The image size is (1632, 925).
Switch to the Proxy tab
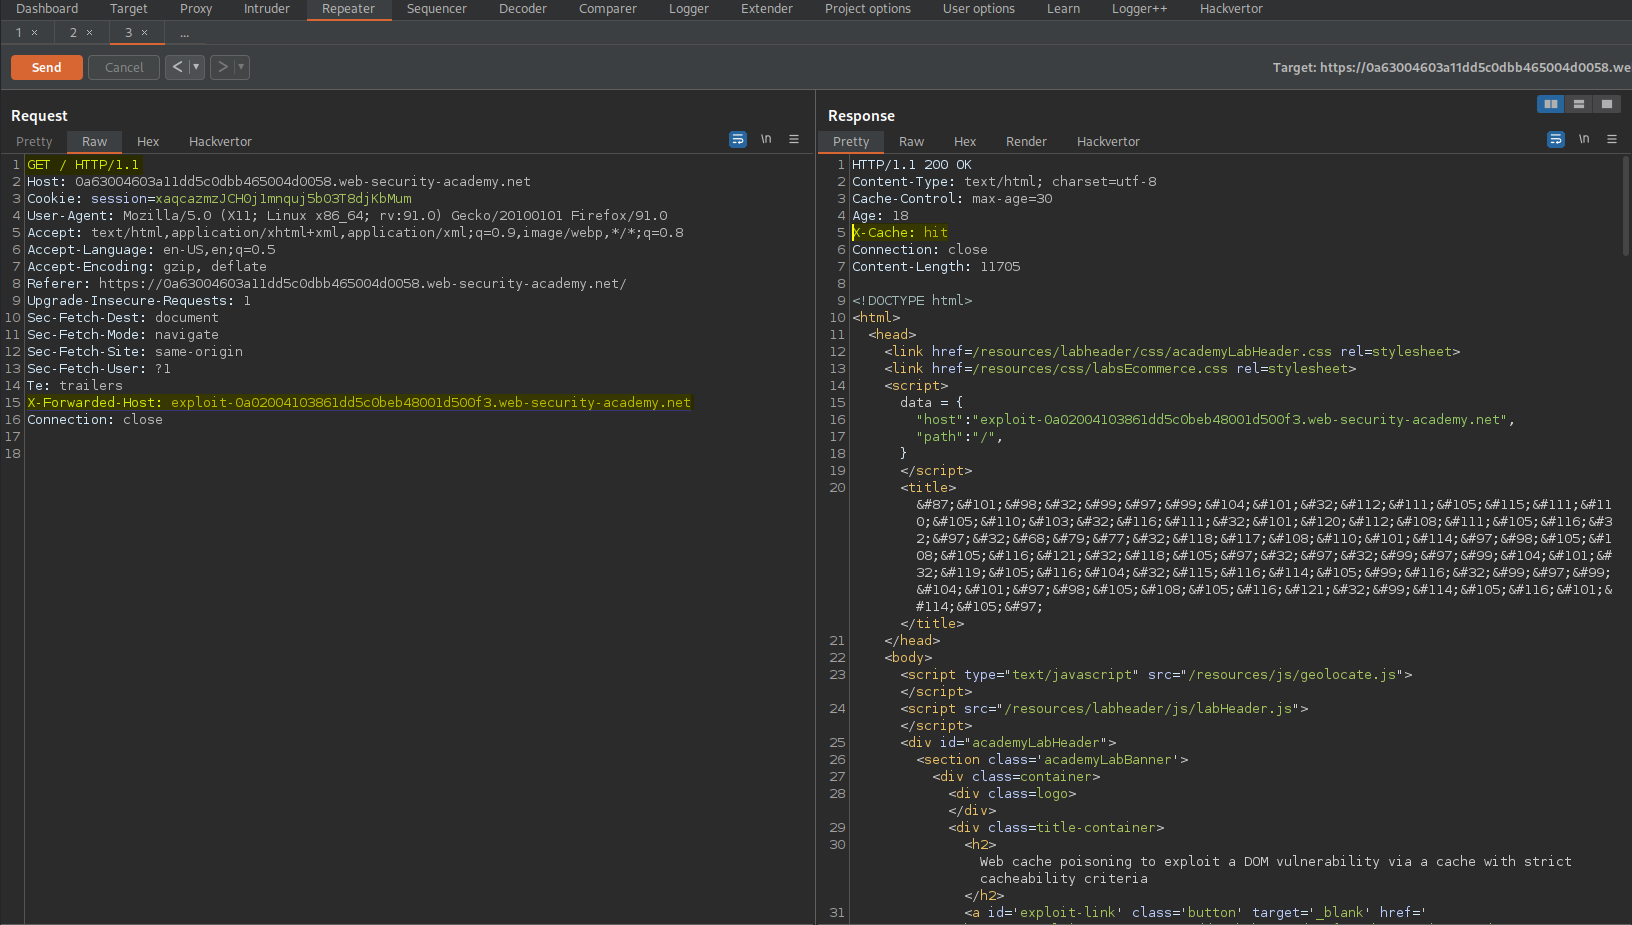[196, 9]
